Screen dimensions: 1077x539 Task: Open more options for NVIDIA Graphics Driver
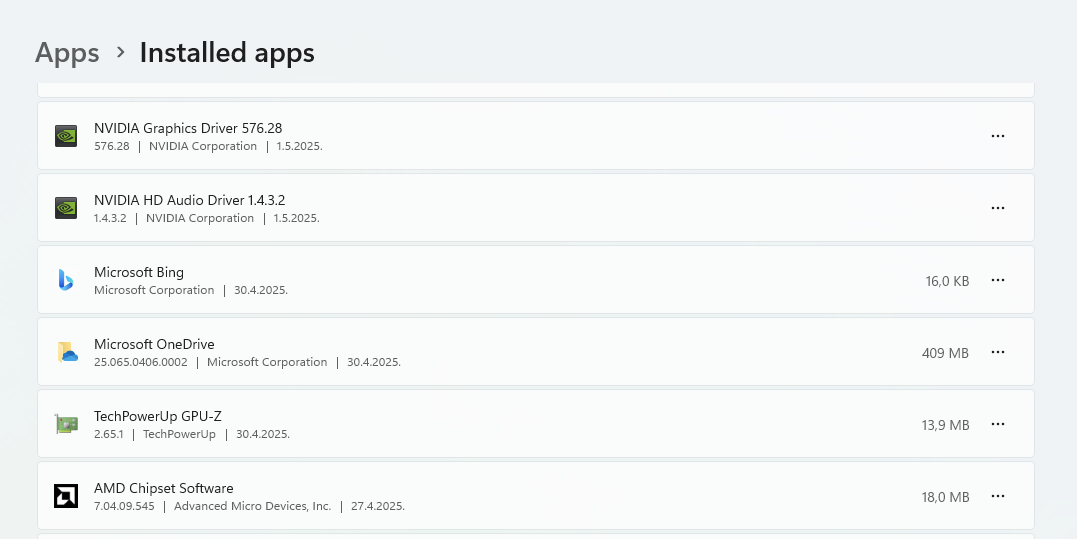point(997,136)
